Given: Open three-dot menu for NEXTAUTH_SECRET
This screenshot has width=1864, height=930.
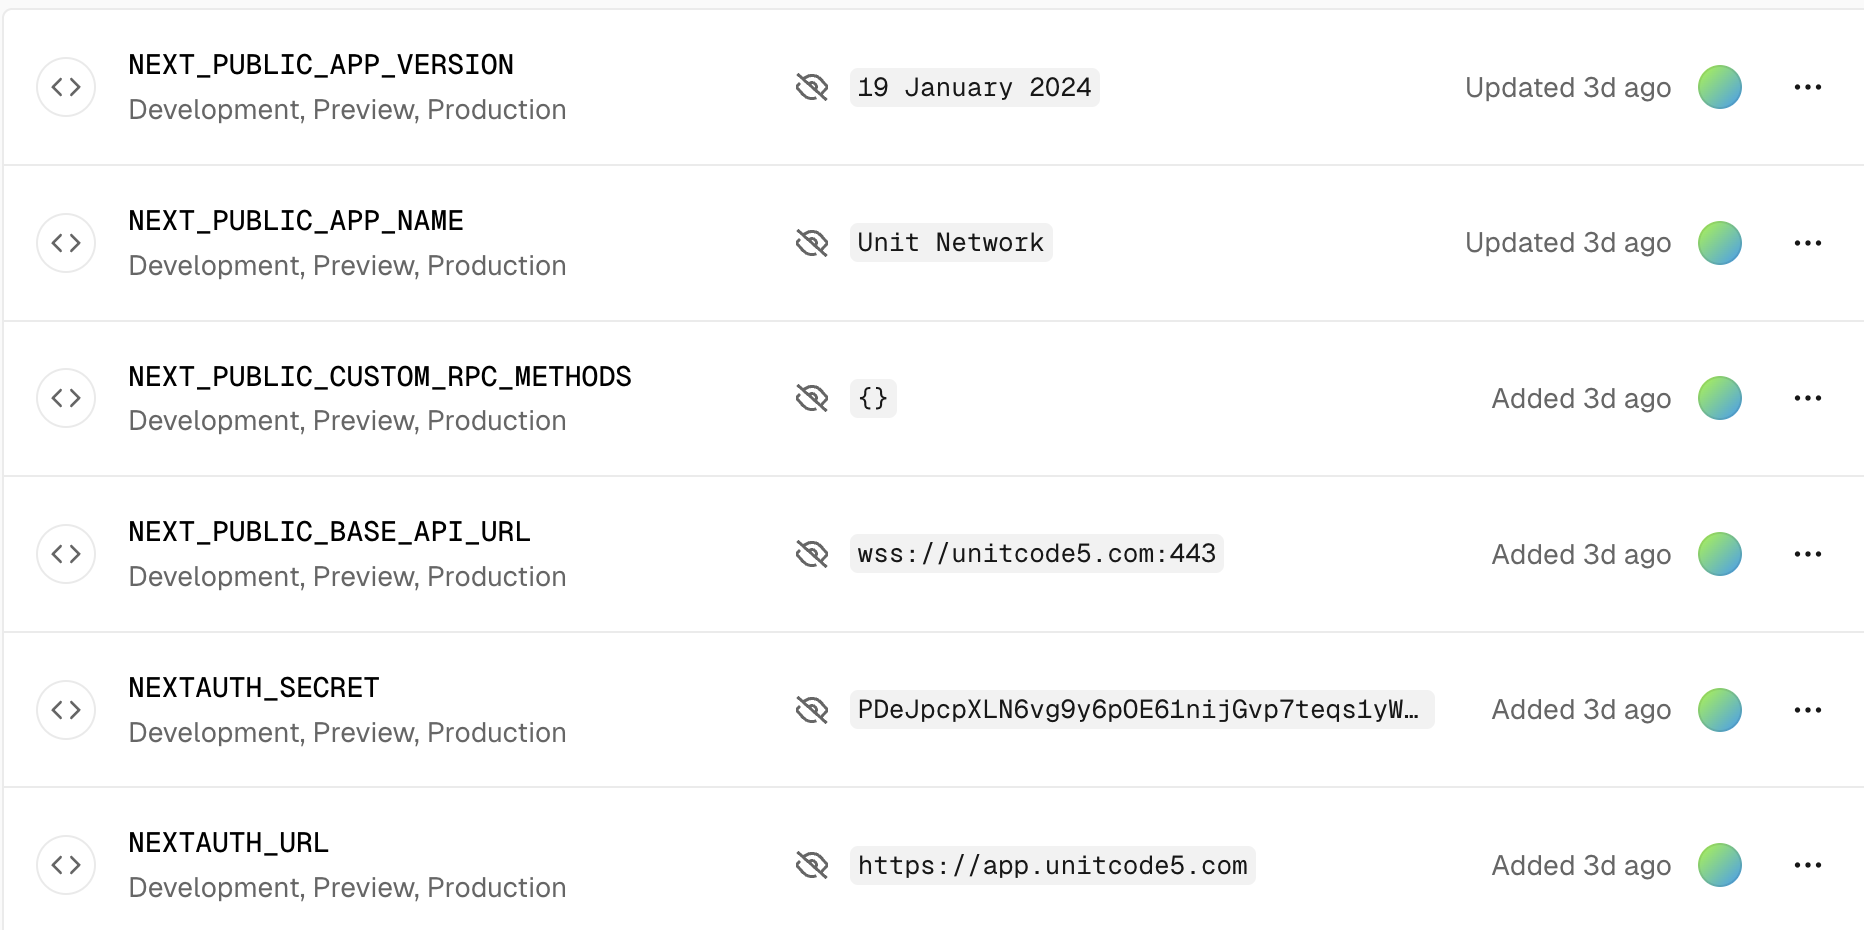Looking at the screenshot, I should (1807, 710).
